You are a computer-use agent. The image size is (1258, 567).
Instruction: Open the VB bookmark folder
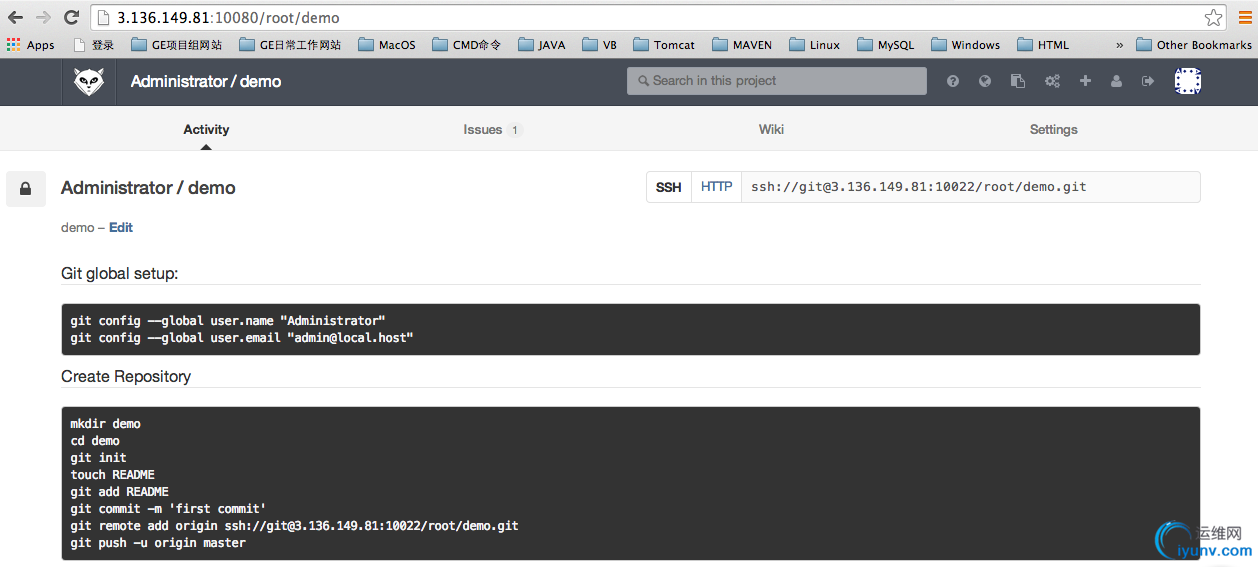click(600, 45)
